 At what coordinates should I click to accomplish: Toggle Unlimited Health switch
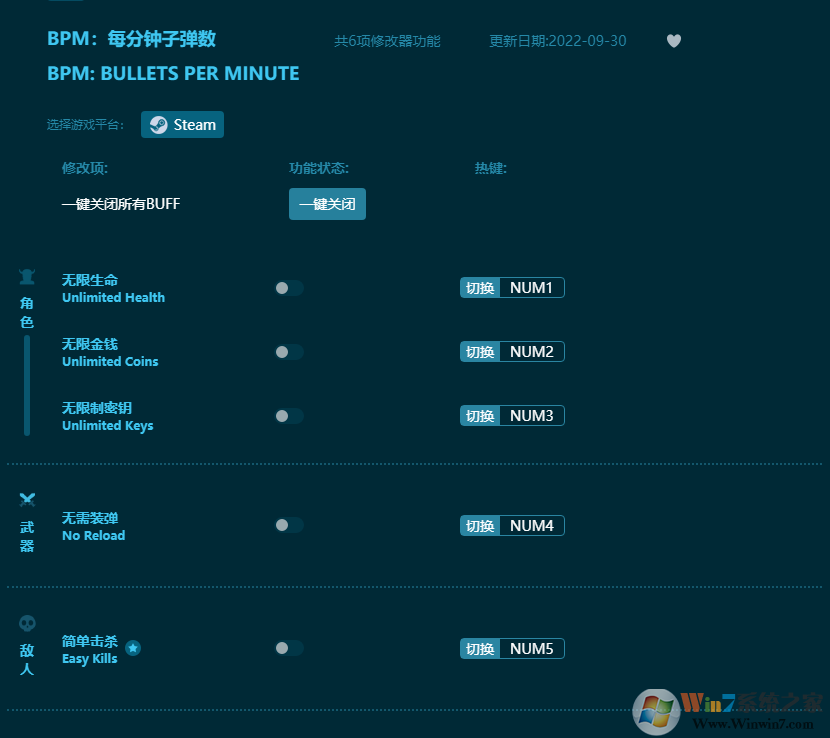point(289,288)
